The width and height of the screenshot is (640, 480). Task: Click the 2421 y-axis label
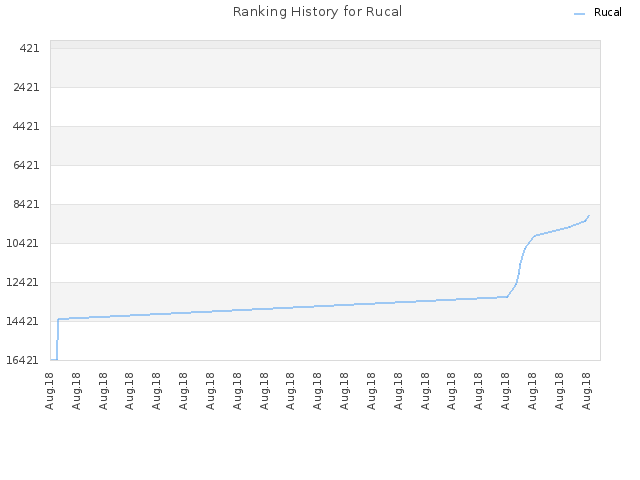[26, 87]
